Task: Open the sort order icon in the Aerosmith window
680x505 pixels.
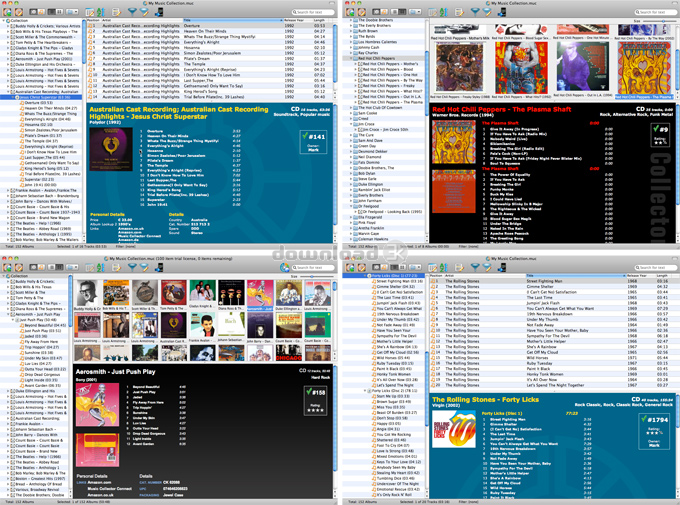Action: coord(101,267)
